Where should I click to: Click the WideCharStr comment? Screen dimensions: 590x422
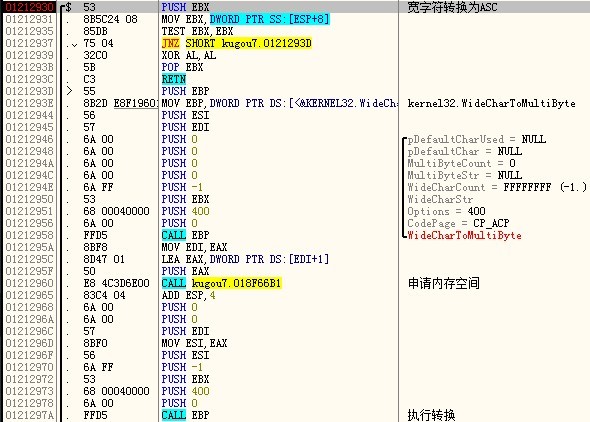[x=440, y=199]
